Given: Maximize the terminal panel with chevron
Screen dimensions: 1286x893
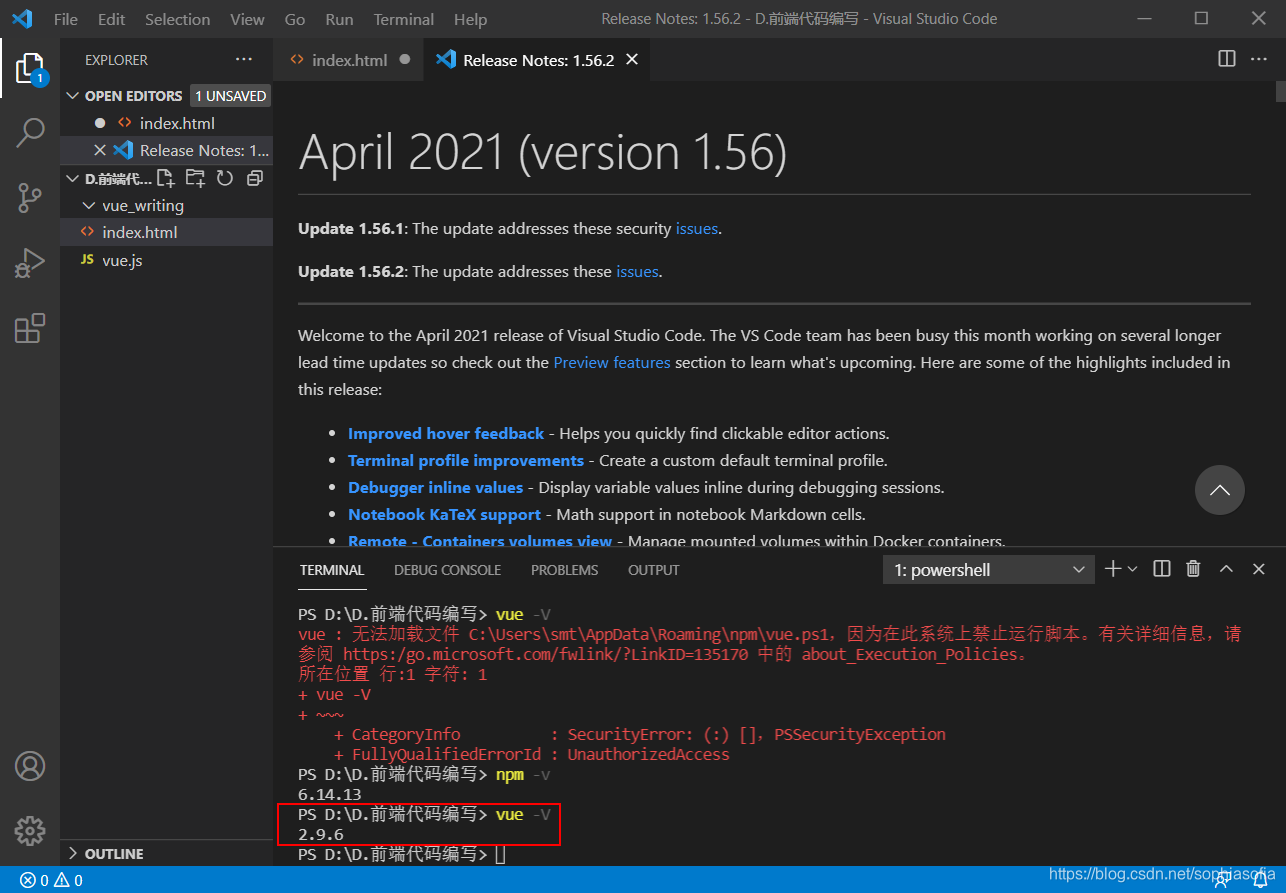Looking at the screenshot, I should point(1225,568).
